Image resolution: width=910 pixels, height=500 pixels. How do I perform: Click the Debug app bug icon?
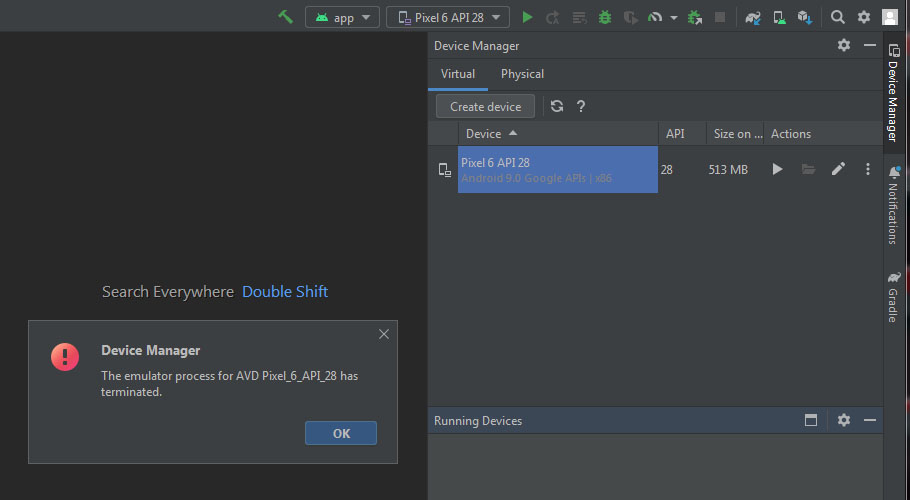[x=604, y=17]
